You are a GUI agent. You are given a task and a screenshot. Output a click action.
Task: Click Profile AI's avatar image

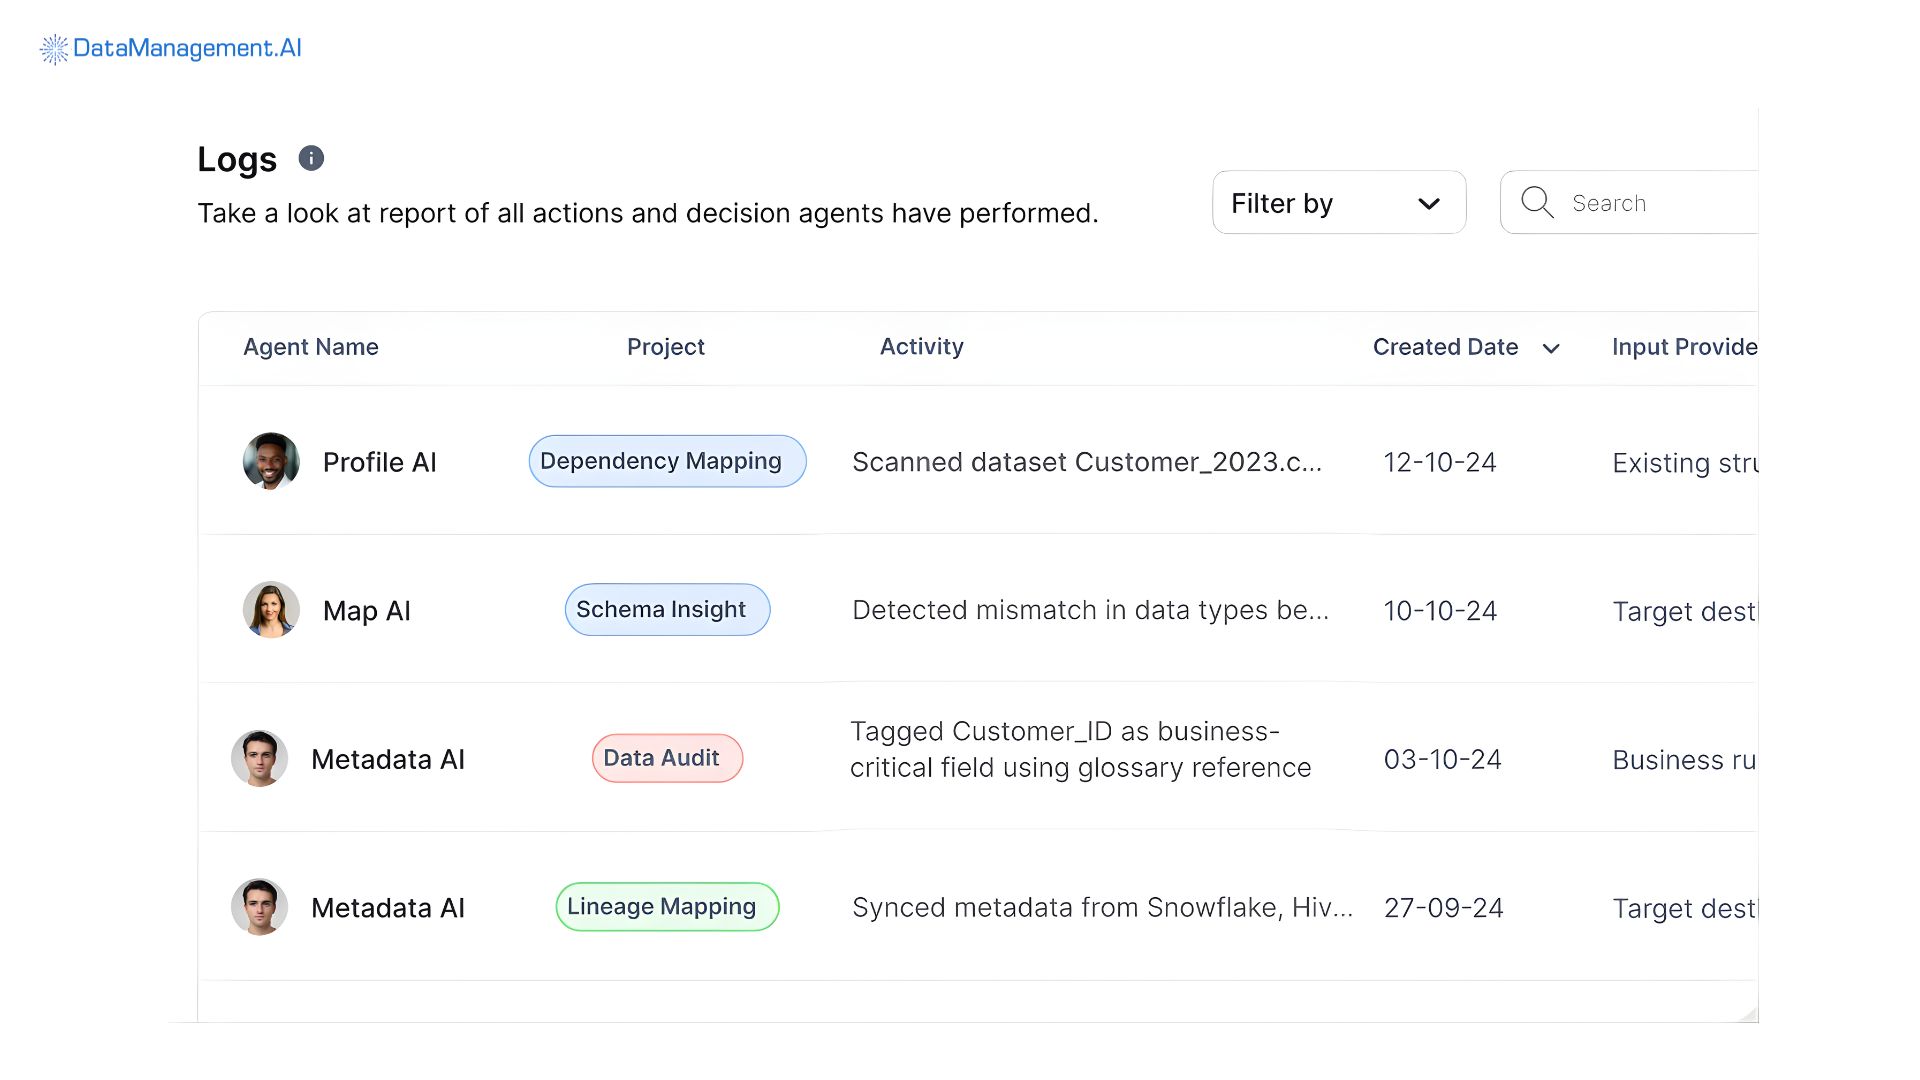click(270, 461)
